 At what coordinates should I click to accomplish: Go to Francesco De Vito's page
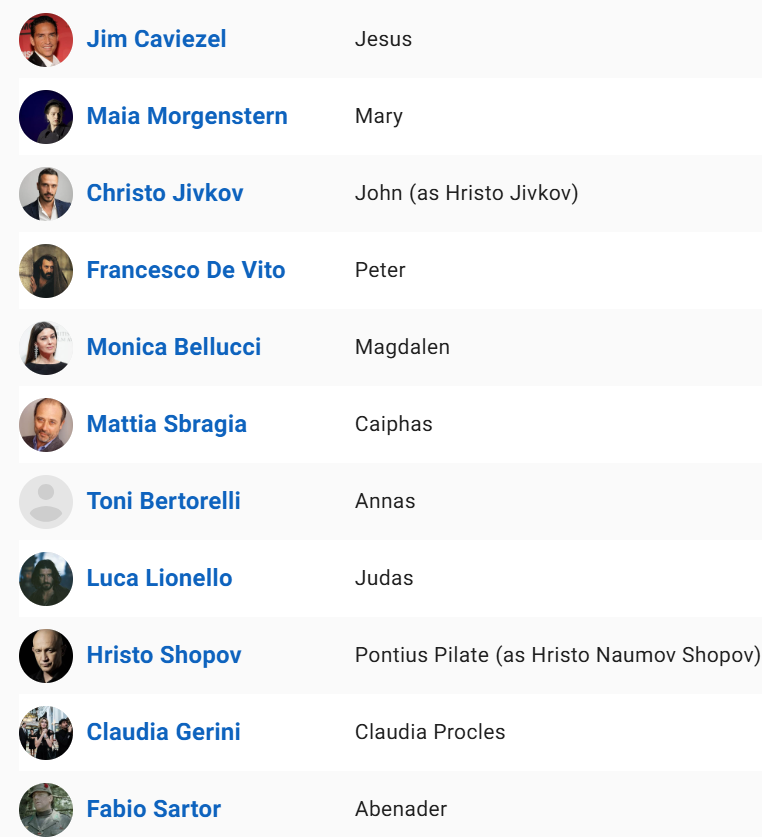(x=186, y=270)
